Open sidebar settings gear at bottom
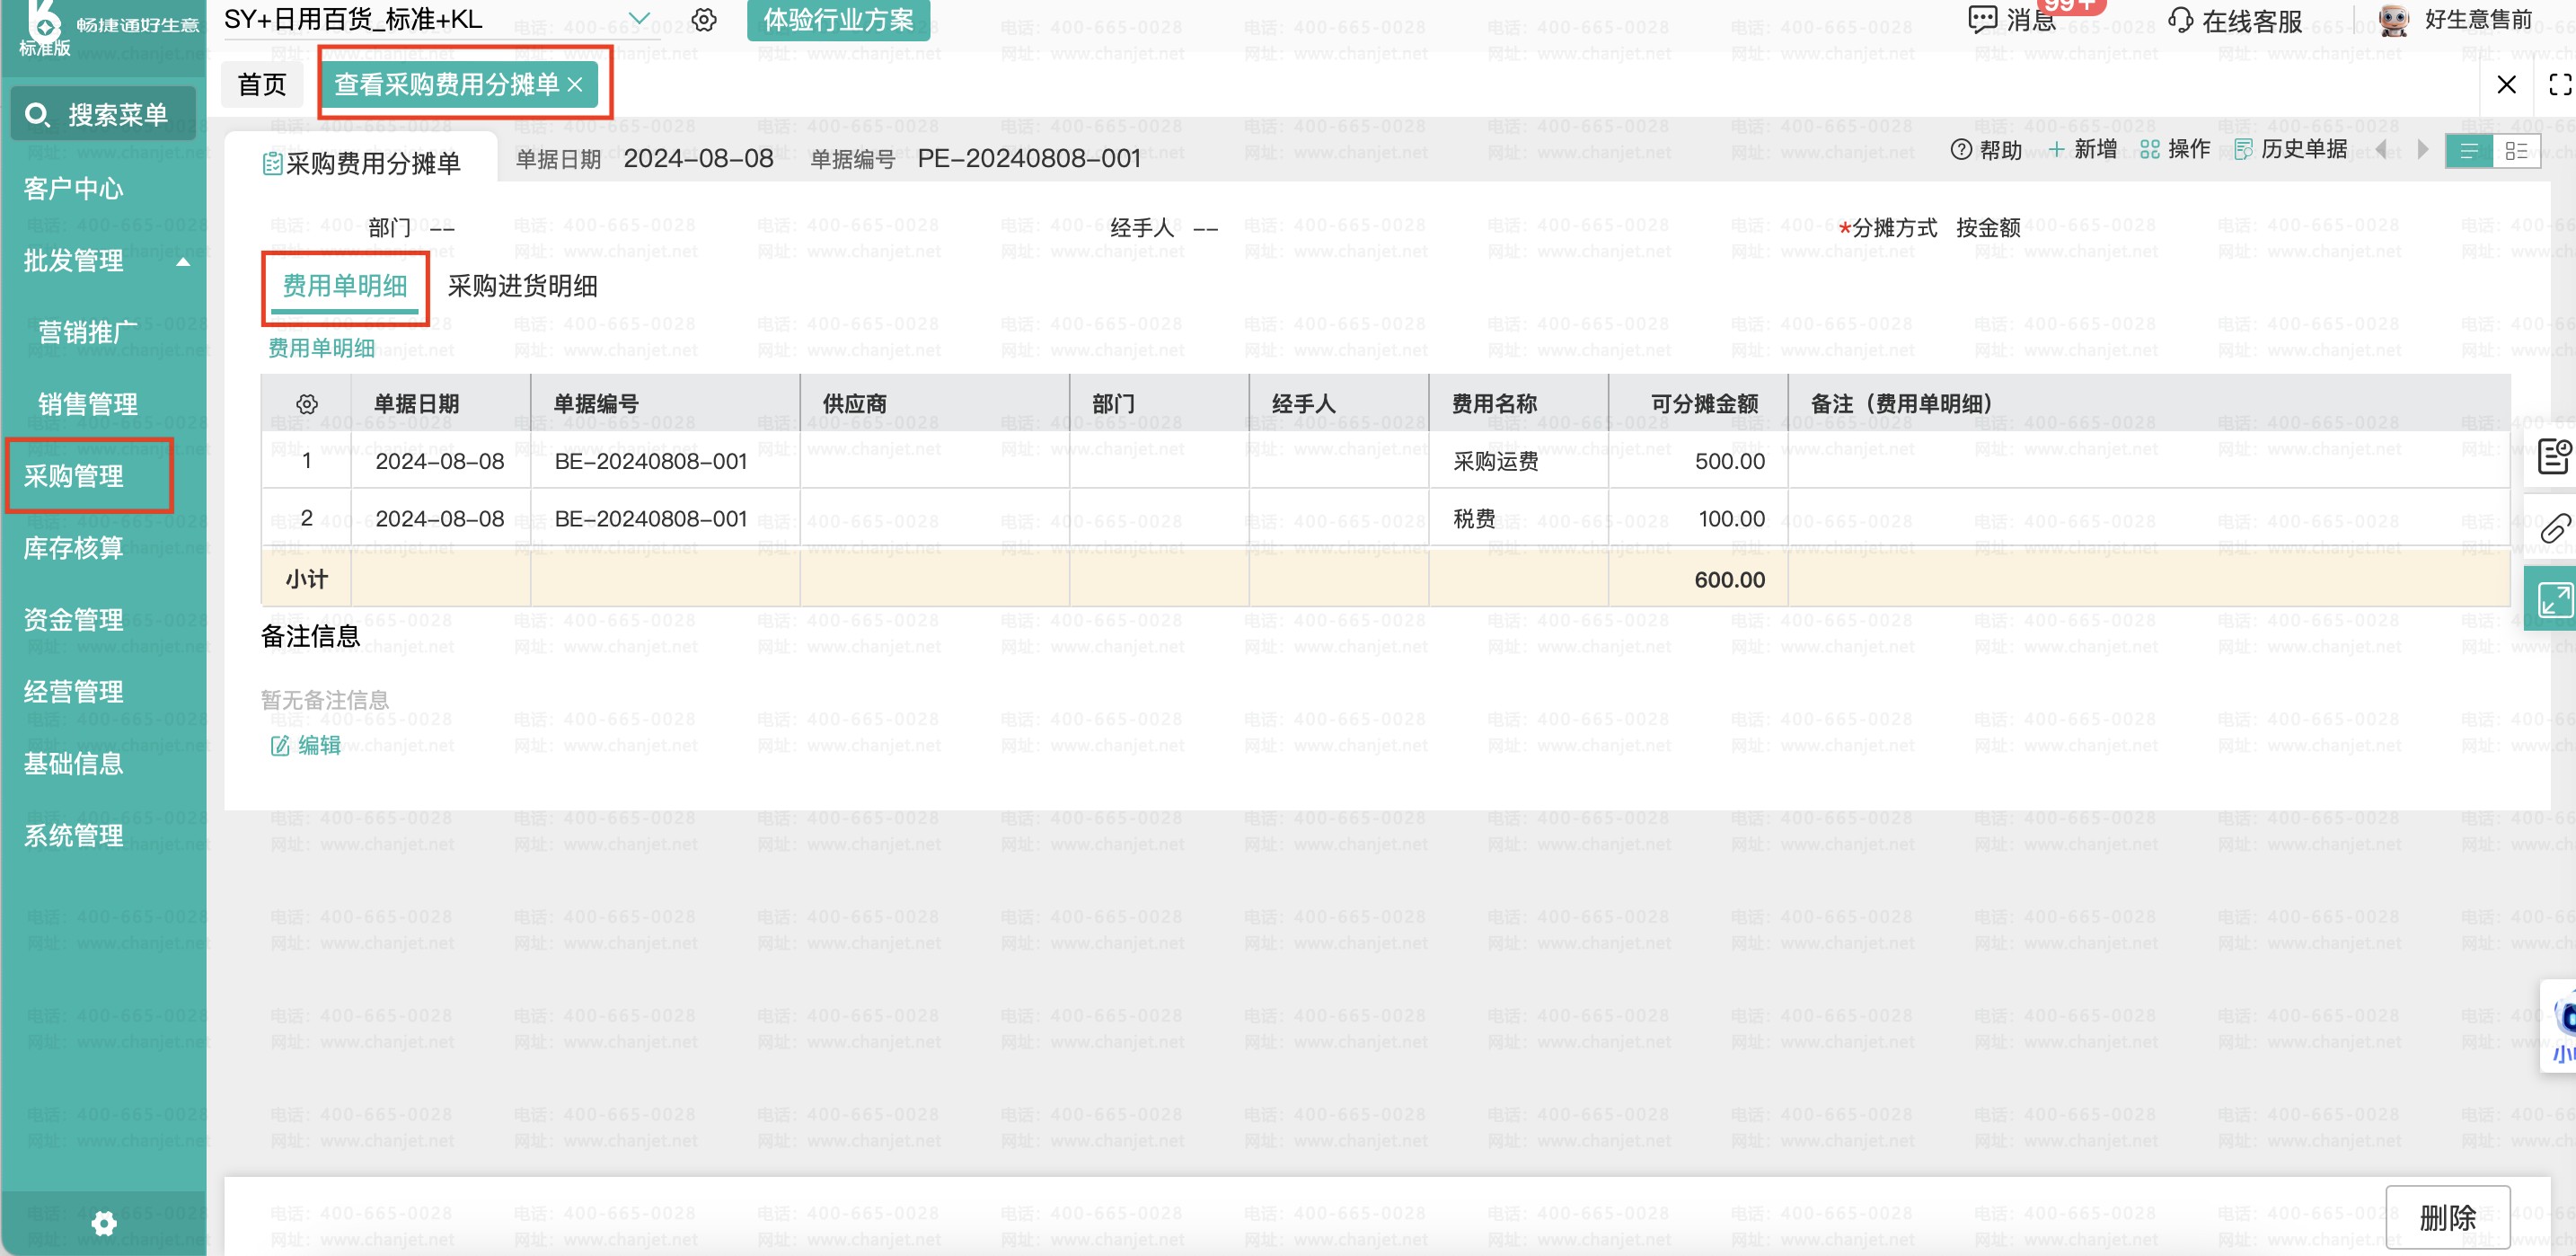The height and width of the screenshot is (1256, 2576). coord(104,1223)
